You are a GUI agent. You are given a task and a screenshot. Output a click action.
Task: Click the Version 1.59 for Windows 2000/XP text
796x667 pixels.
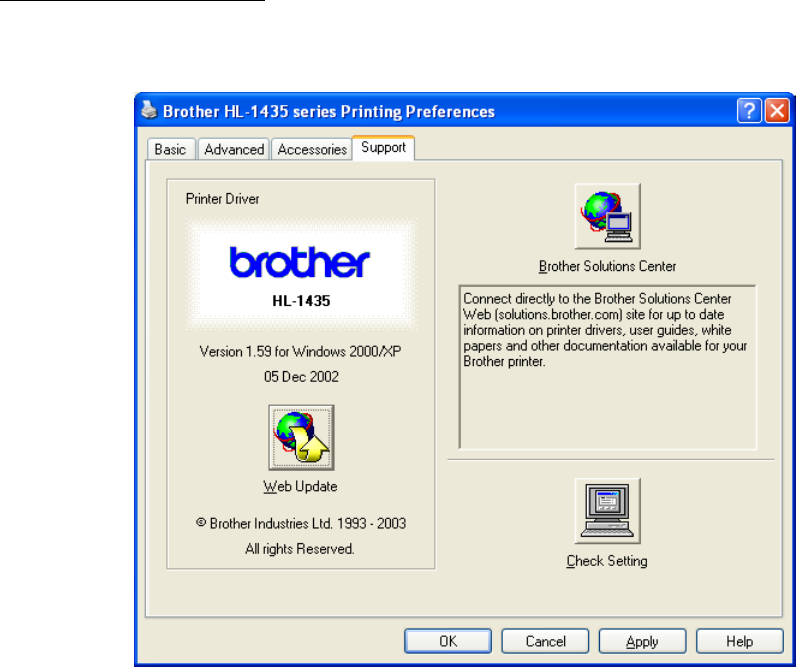tap(301, 351)
